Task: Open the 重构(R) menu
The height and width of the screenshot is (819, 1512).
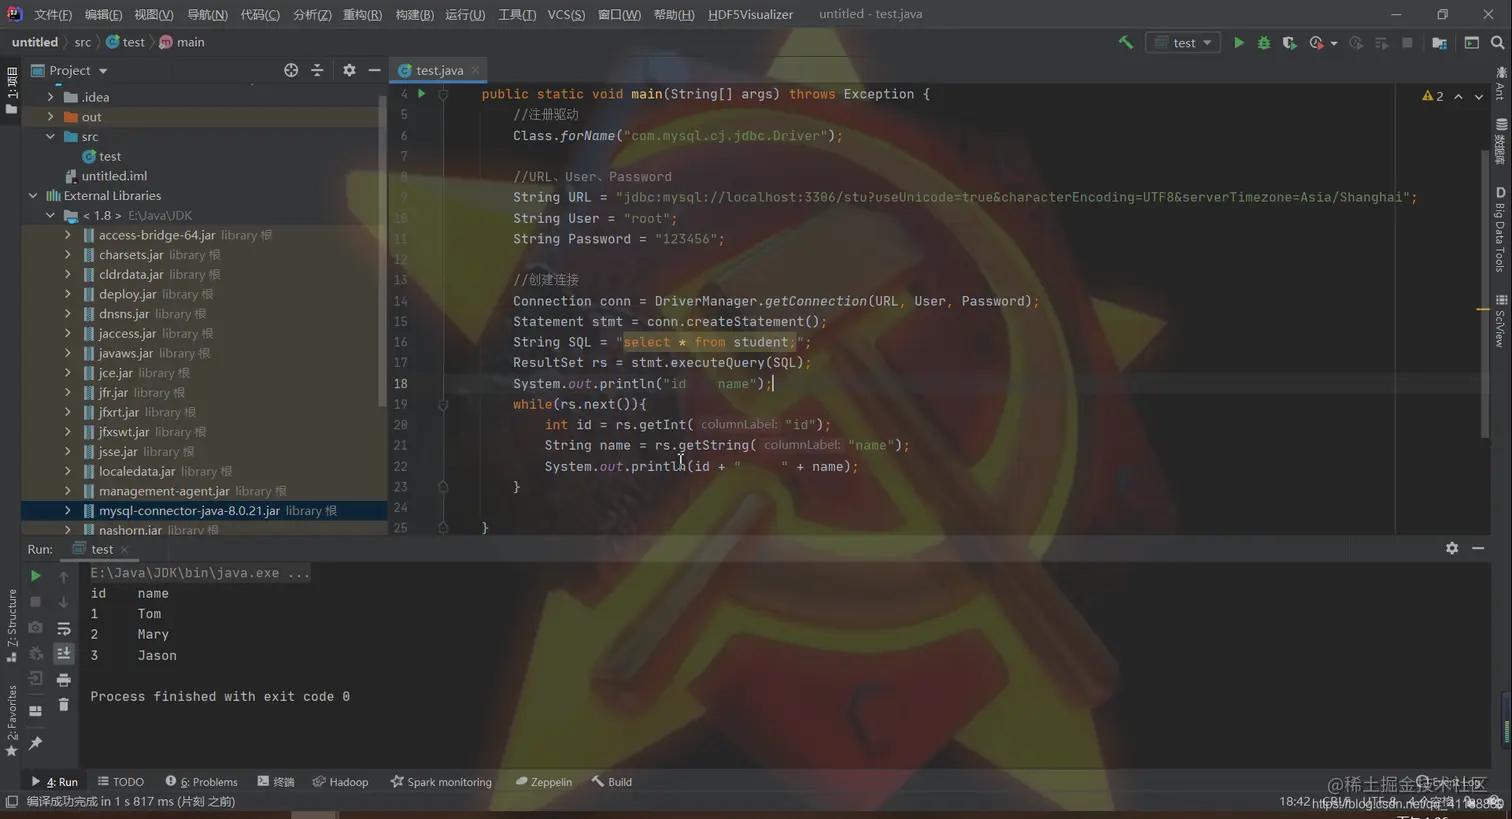Action: click(362, 14)
